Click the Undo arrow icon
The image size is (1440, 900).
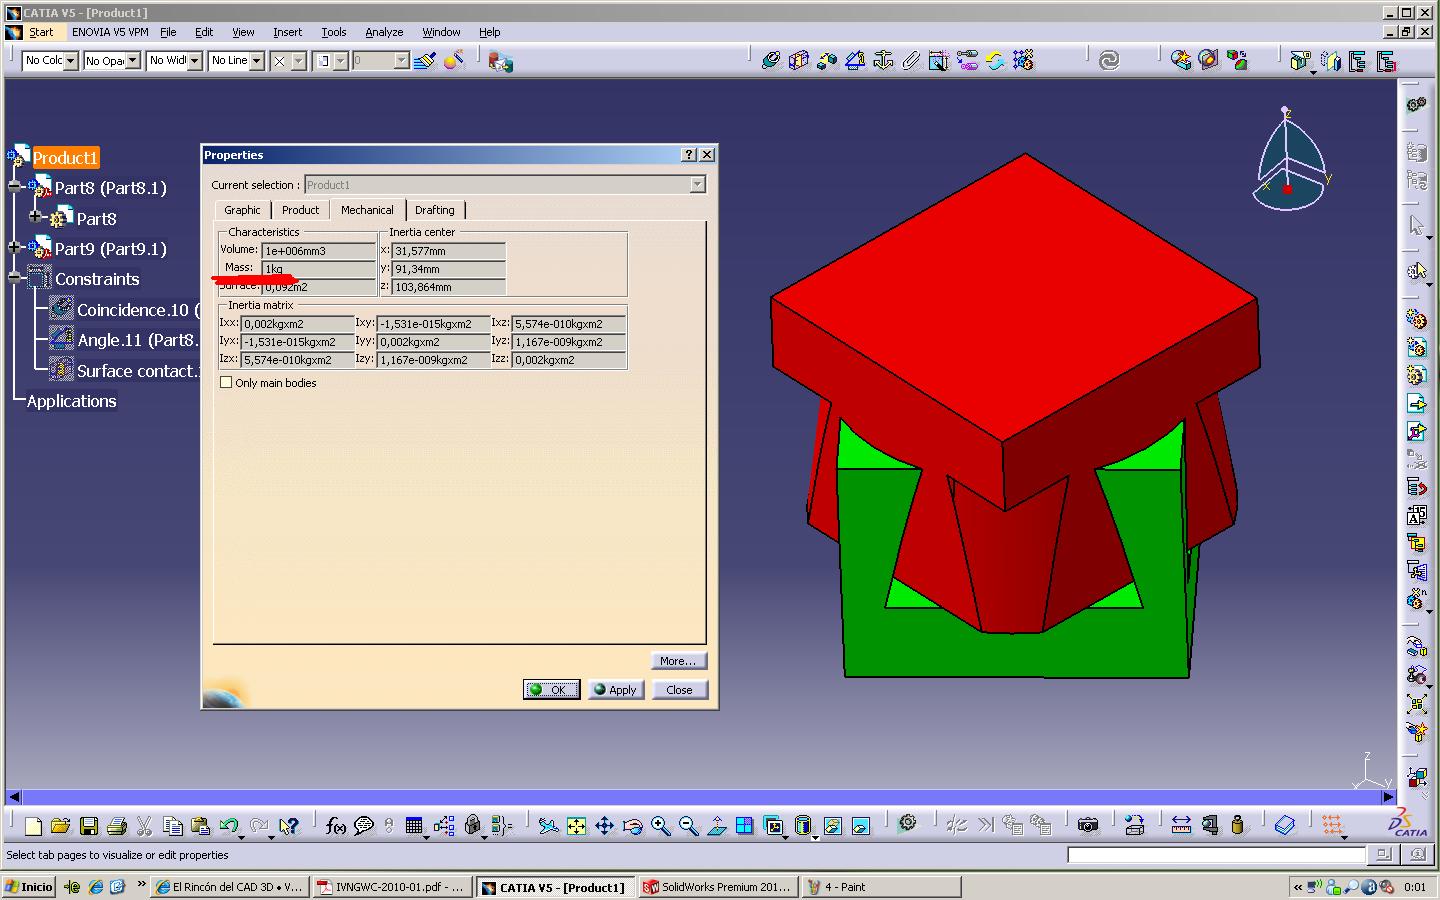[229, 826]
